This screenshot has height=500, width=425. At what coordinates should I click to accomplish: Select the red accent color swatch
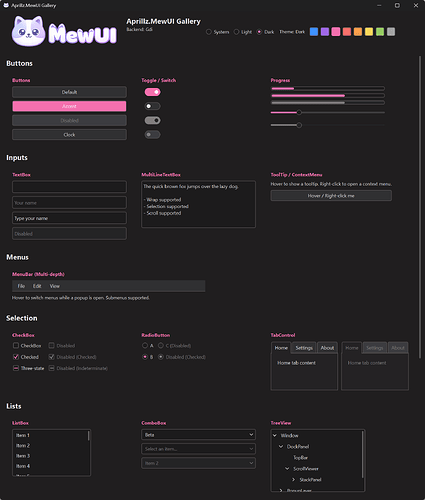pos(347,32)
